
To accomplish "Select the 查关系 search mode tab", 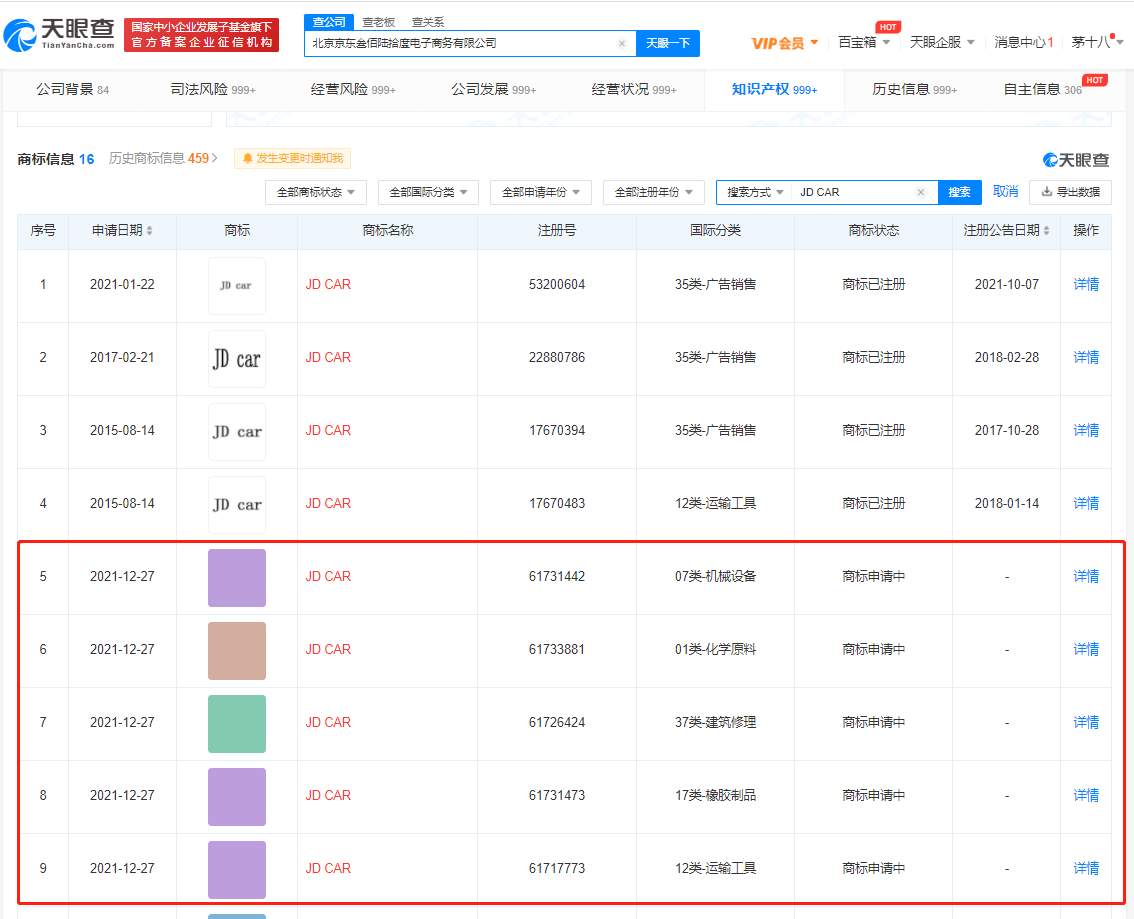I will click(428, 22).
